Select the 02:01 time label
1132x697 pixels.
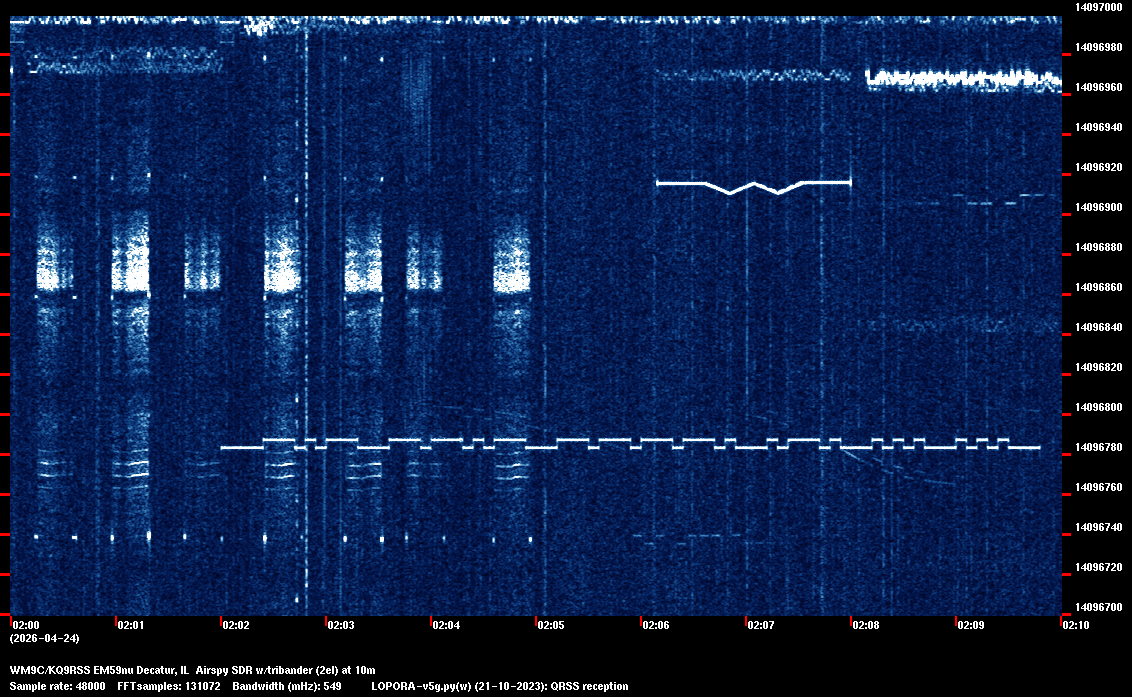[x=131, y=625]
